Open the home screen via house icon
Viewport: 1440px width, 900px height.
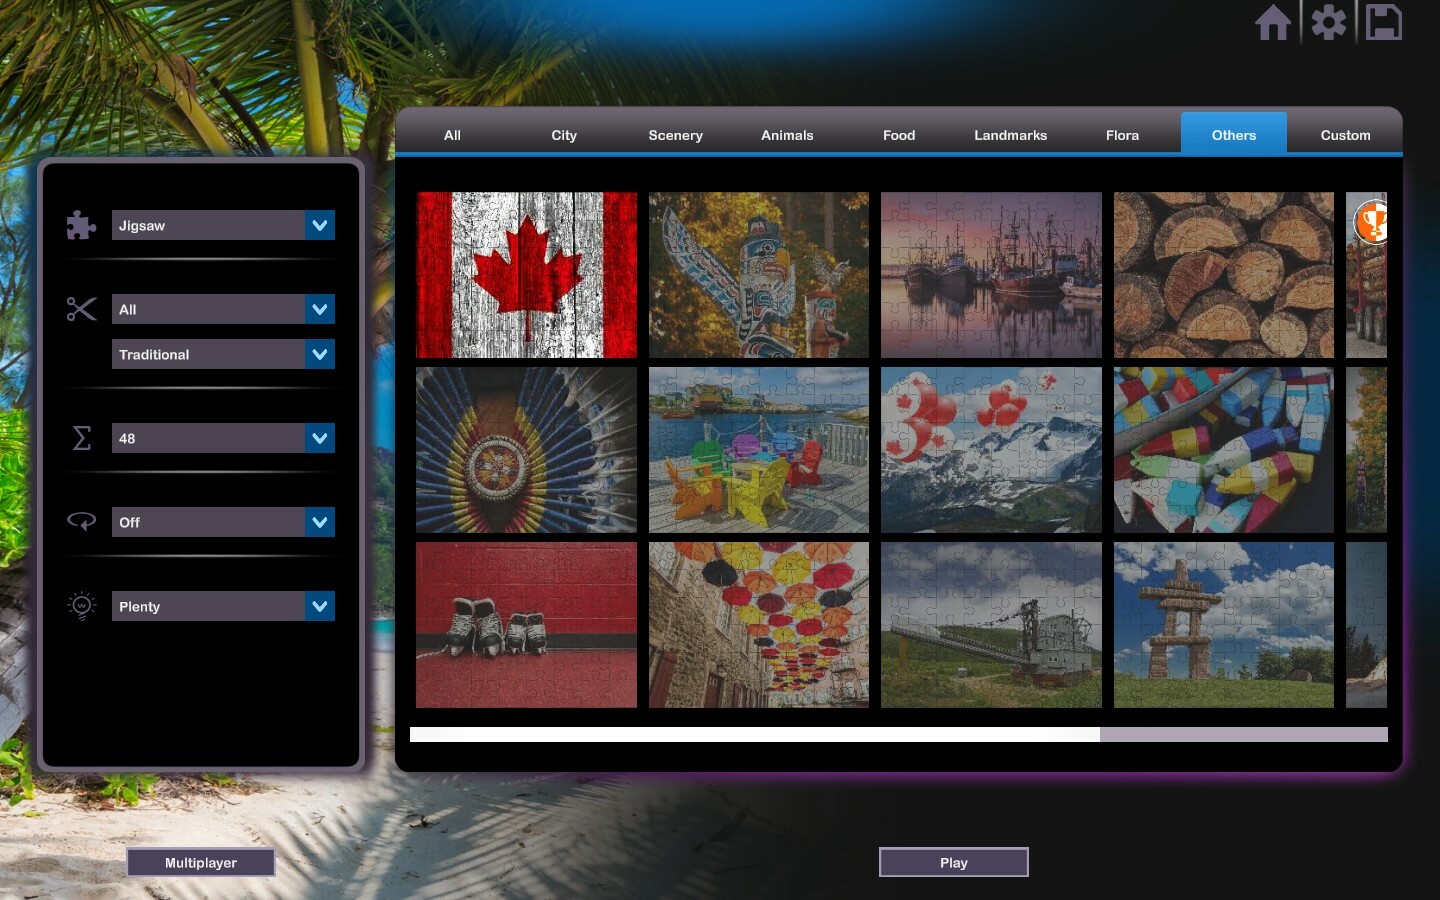tap(1274, 21)
